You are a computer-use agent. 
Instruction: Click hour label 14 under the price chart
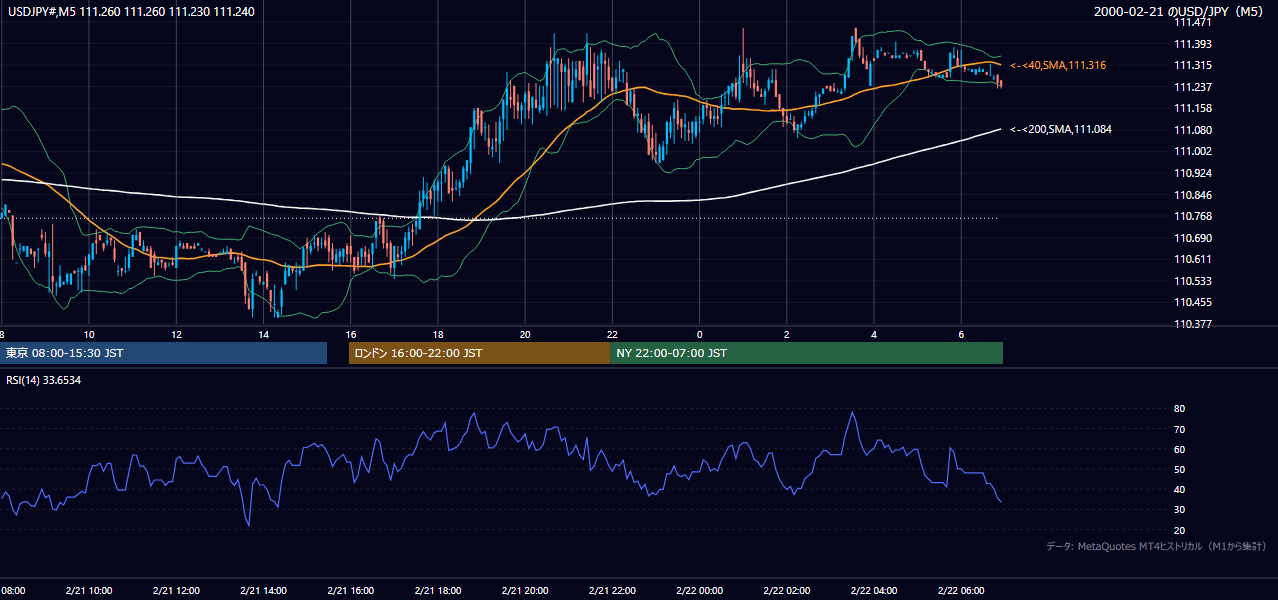pos(263,334)
